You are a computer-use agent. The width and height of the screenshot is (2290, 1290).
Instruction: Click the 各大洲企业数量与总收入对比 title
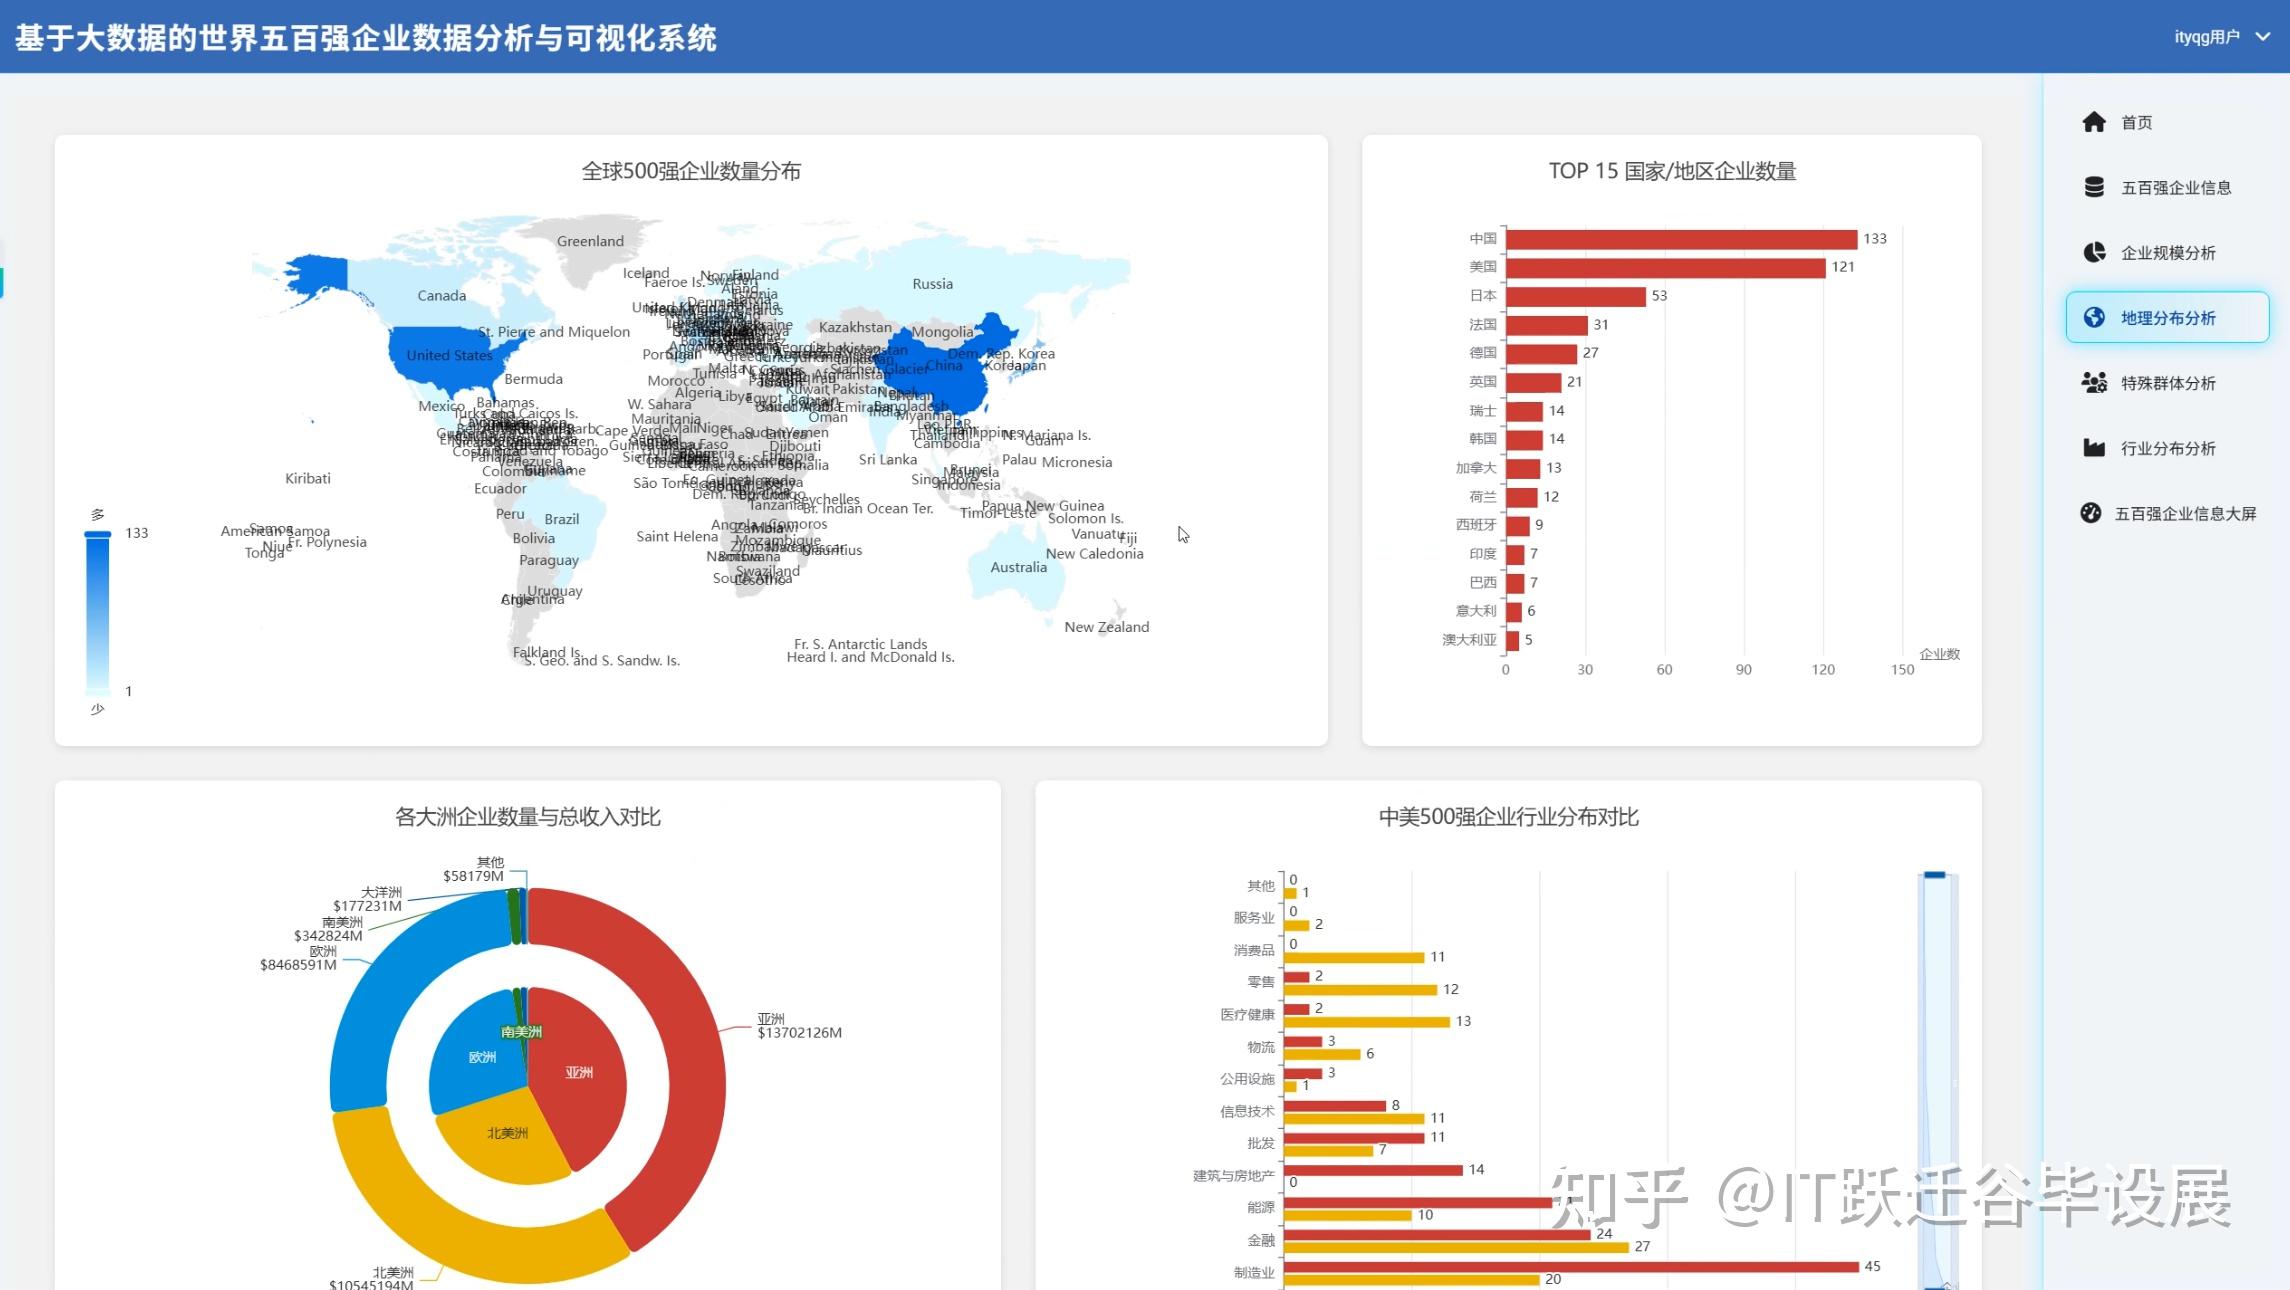[x=527, y=817]
